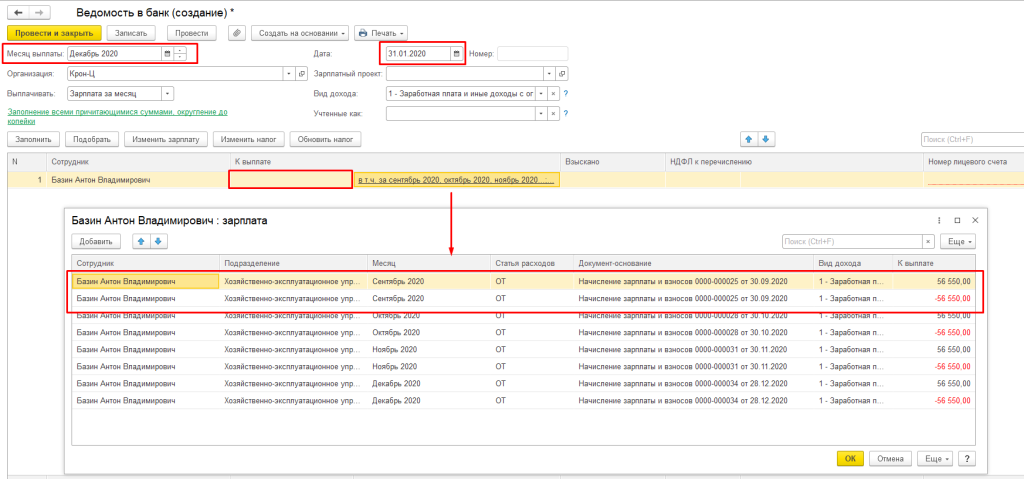This screenshot has height=479, width=1024.
Task: Click the Номер input field
Action: click(x=532, y=53)
